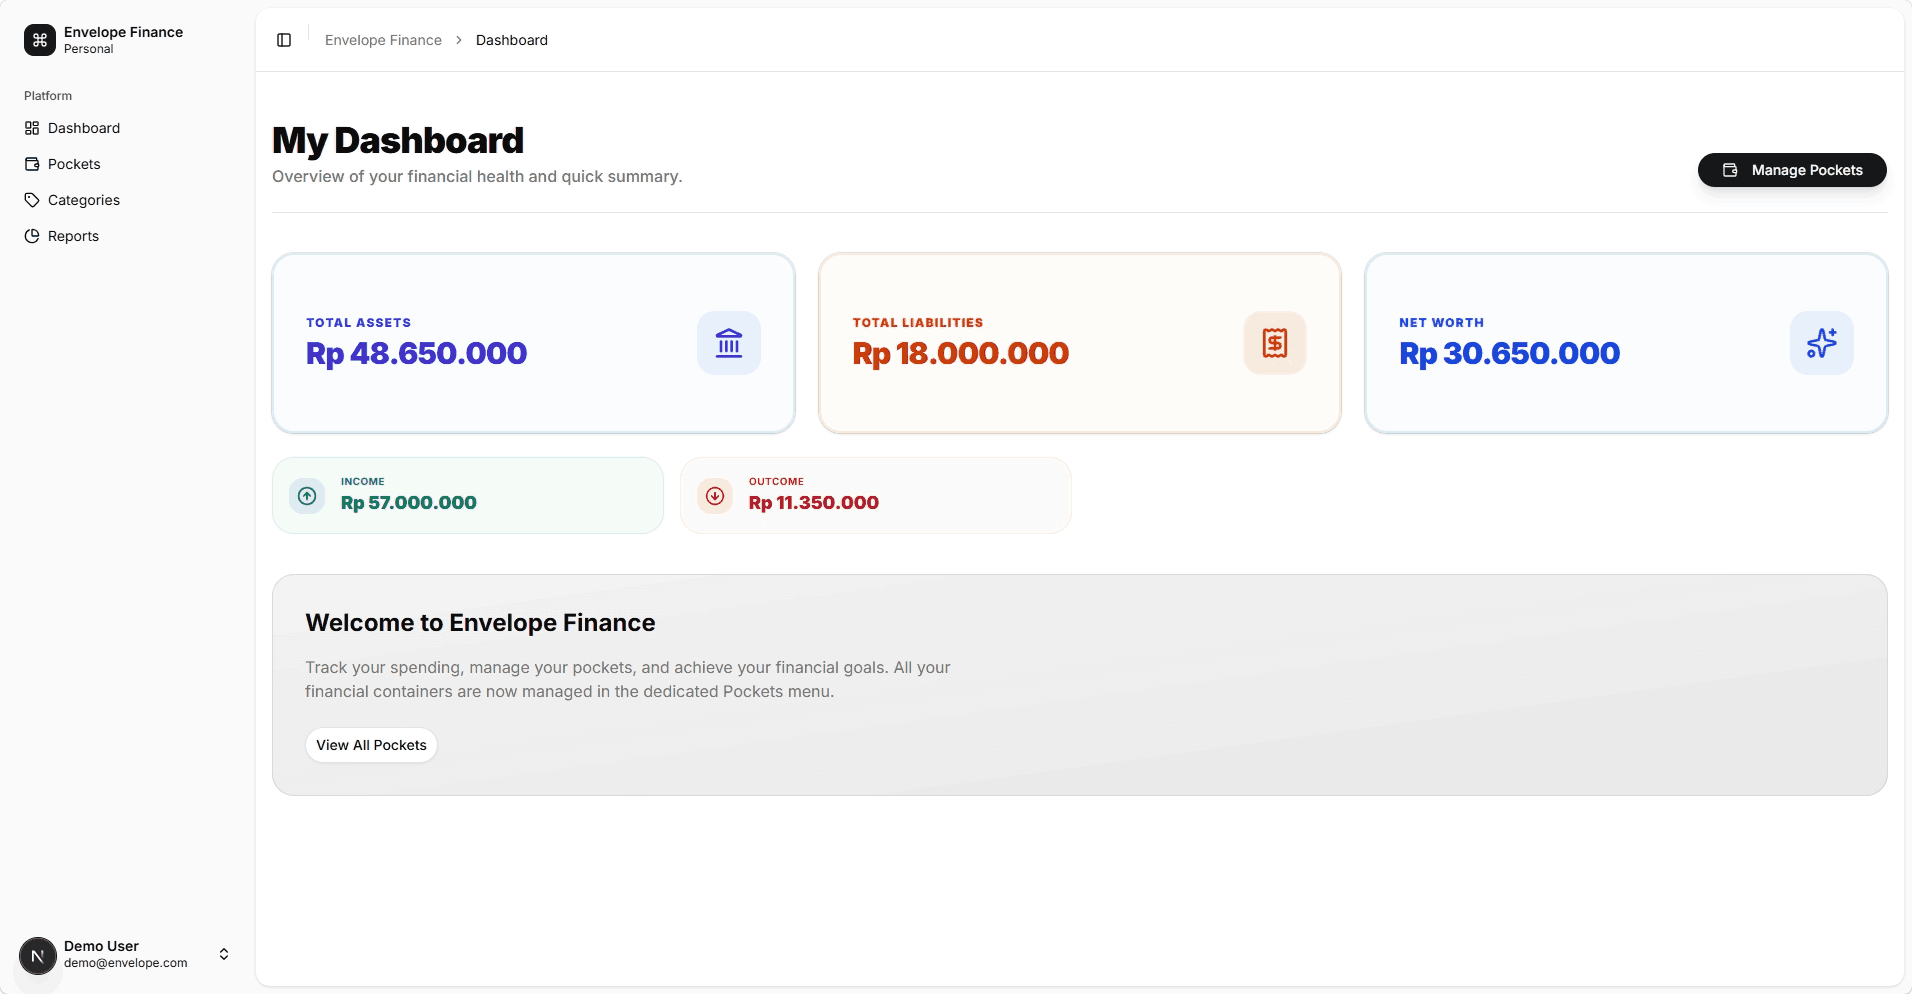
Task: Click the View All Pockets button
Action: point(371,745)
